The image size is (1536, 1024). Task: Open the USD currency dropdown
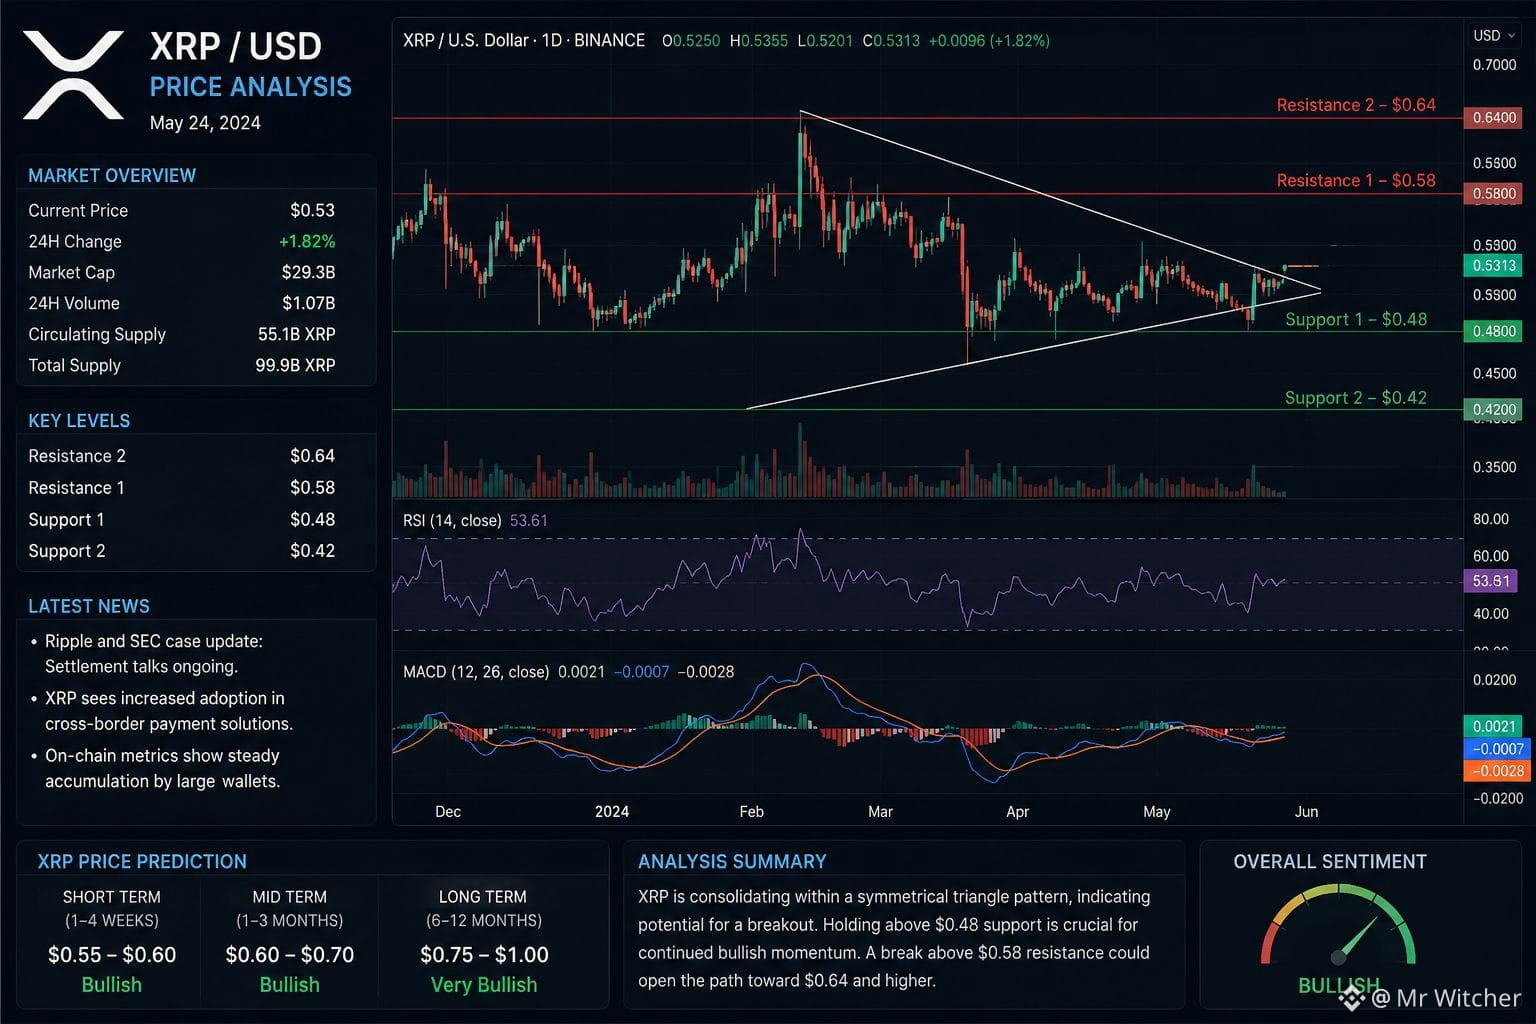tap(1494, 36)
